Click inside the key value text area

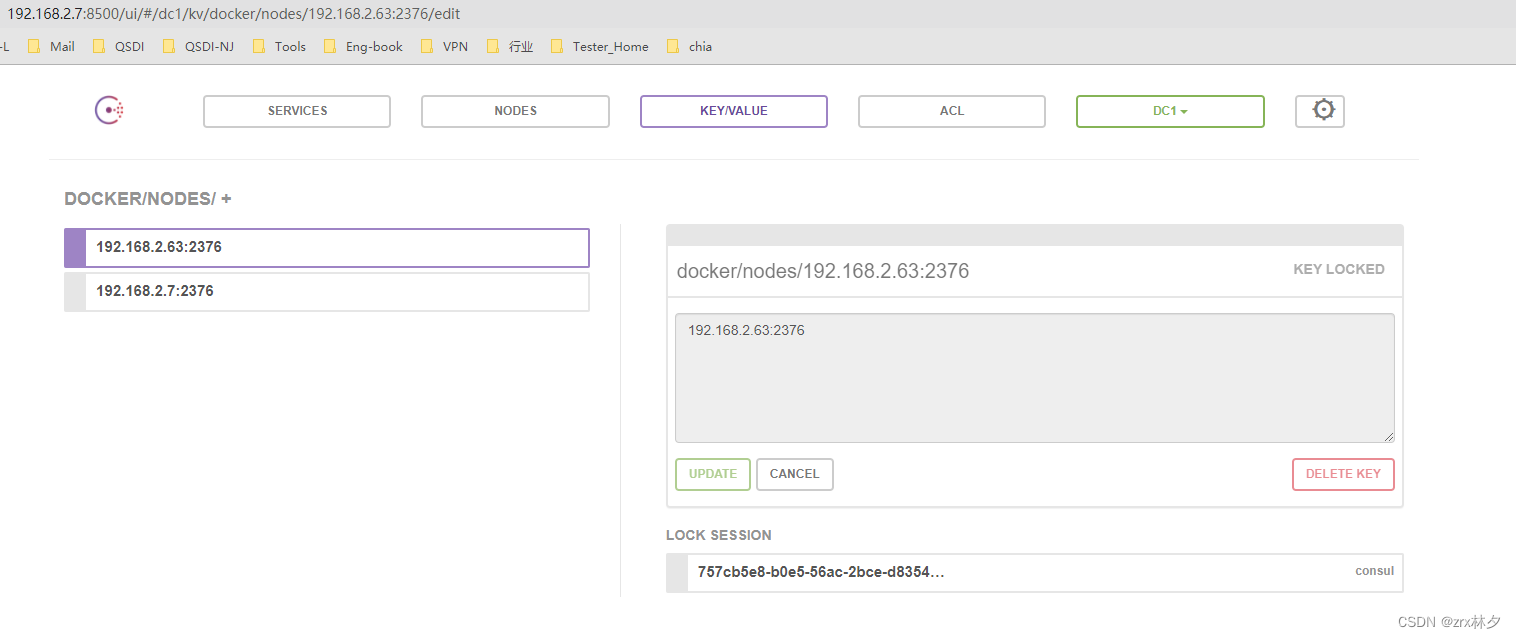tap(1034, 378)
